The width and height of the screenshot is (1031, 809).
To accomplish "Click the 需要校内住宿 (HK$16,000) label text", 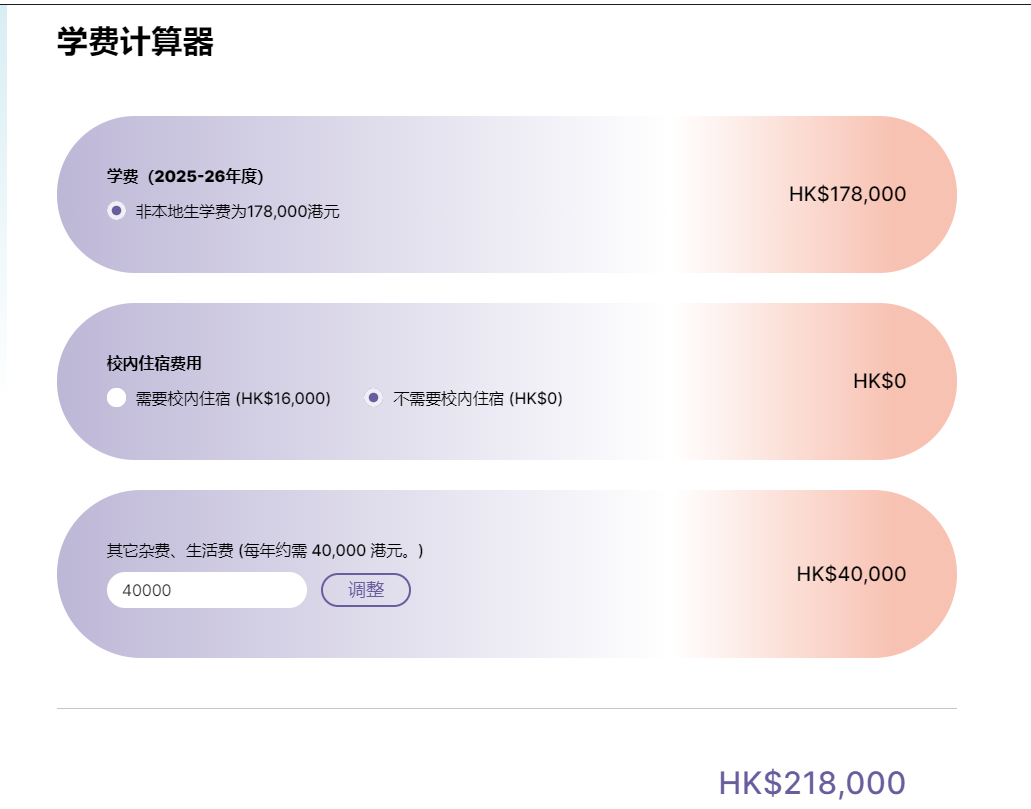I will click(233, 398).
